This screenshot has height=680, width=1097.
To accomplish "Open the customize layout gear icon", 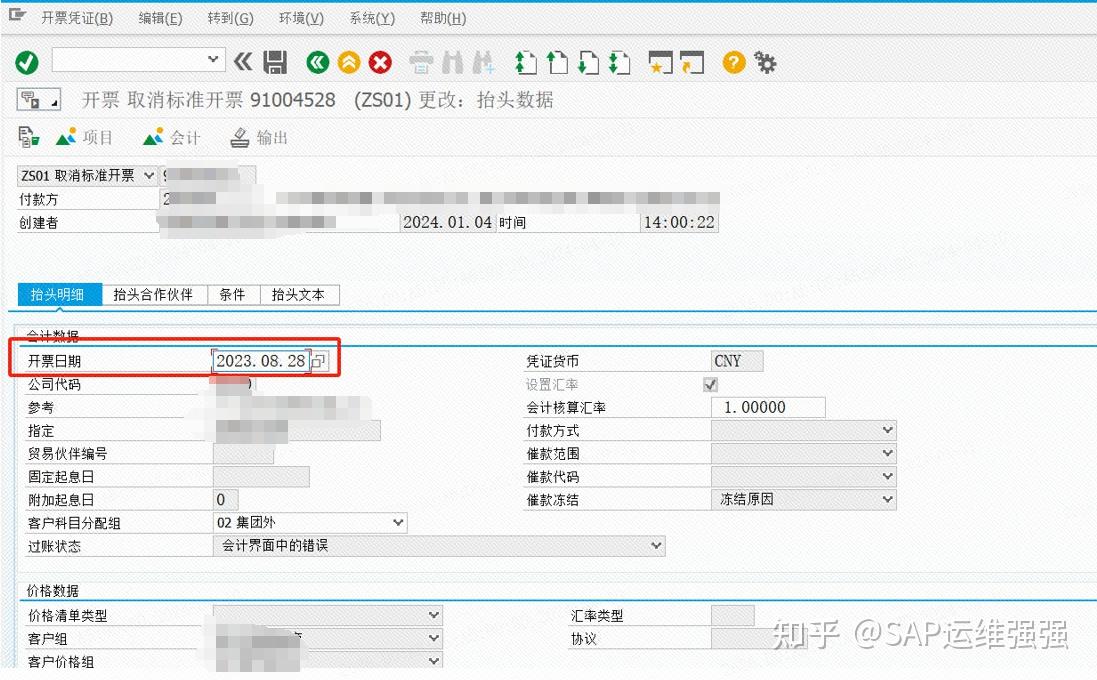I will click(764, 62).
